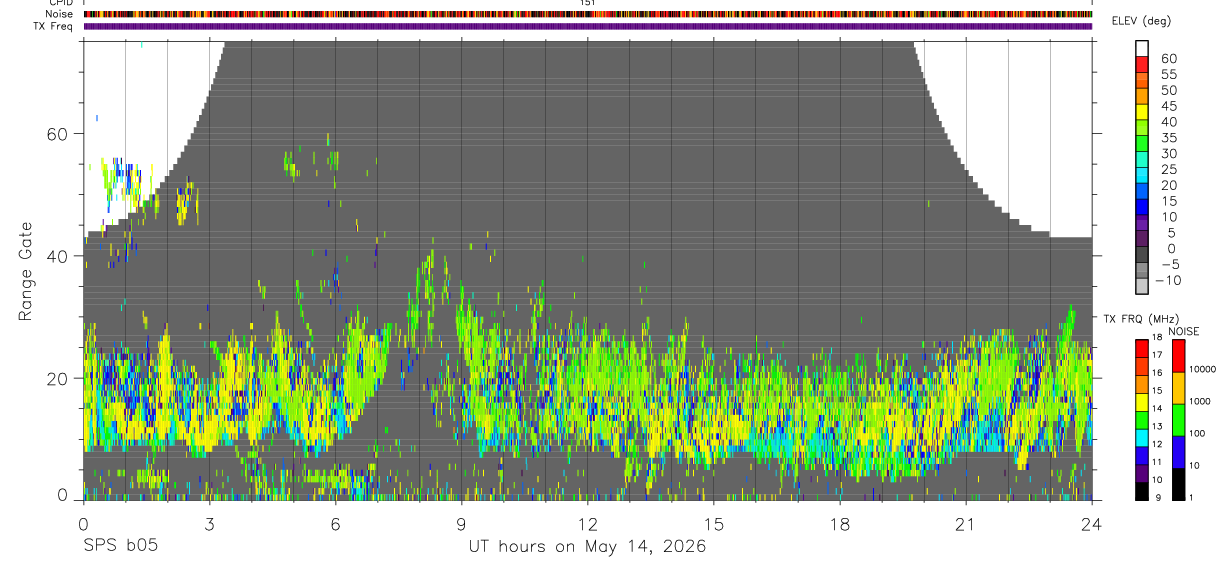Click the green 100 noise level swatch
This screenshot has height=567, width=1228.
[1177, 420]
